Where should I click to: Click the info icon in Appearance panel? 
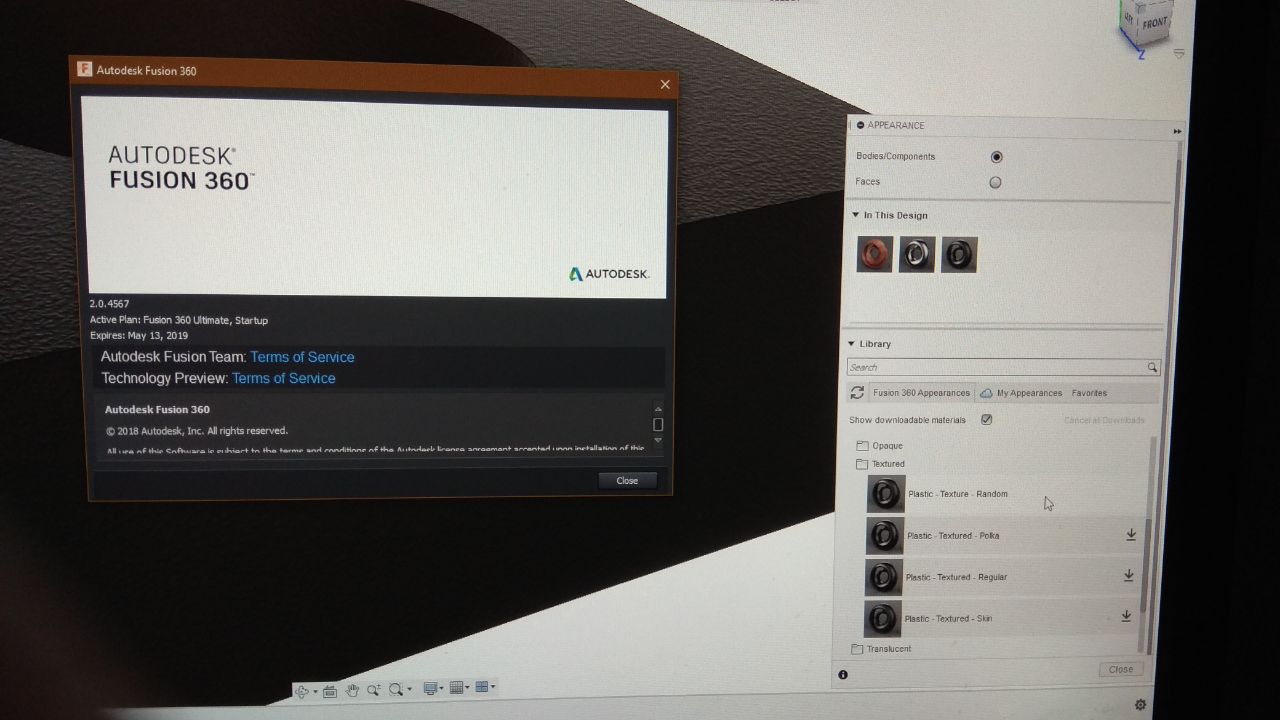point(843,675)
